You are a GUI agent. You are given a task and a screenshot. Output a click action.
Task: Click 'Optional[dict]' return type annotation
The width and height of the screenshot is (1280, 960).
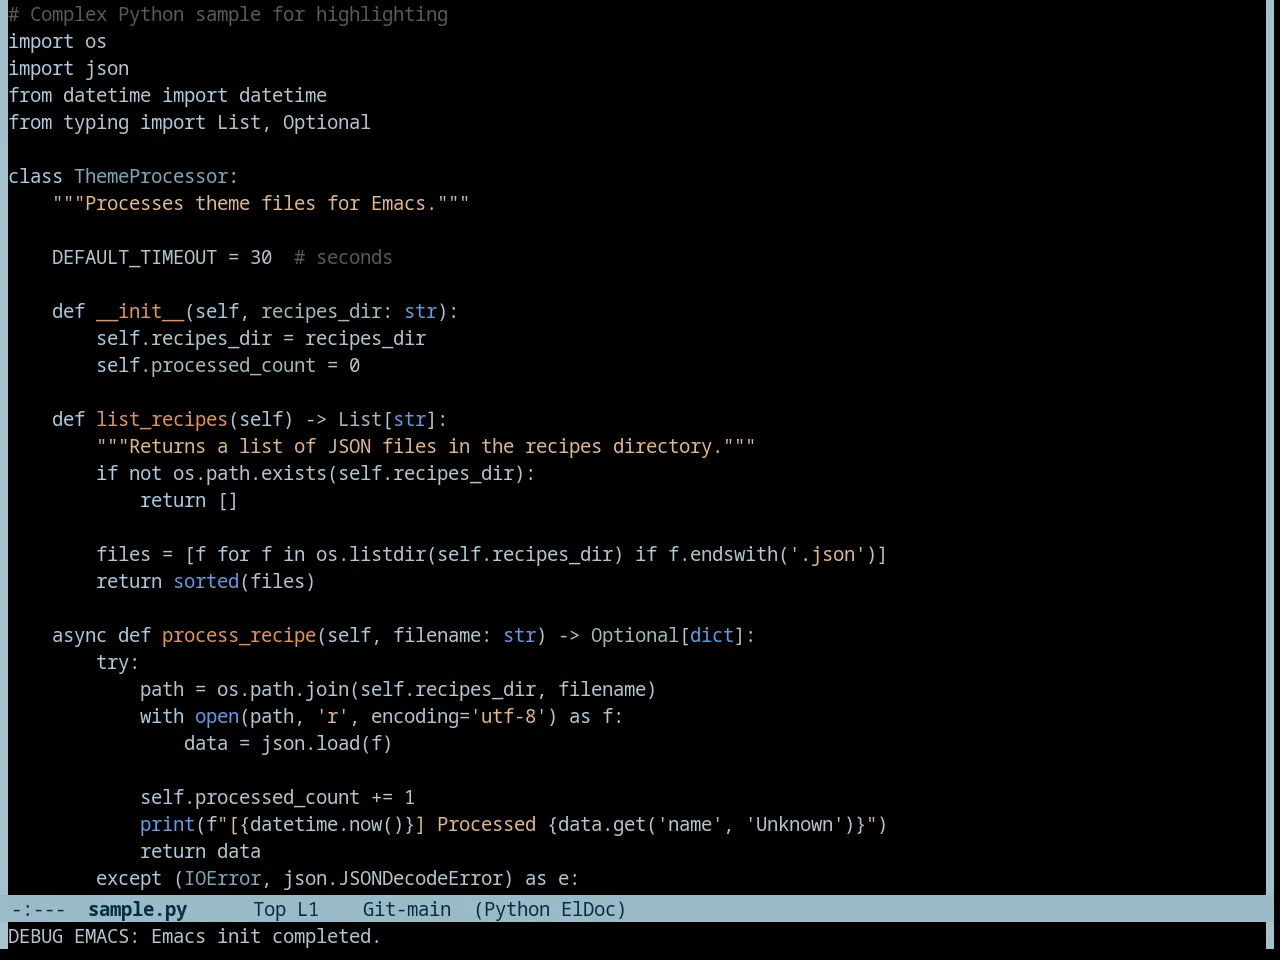click(x=668, y=635)
